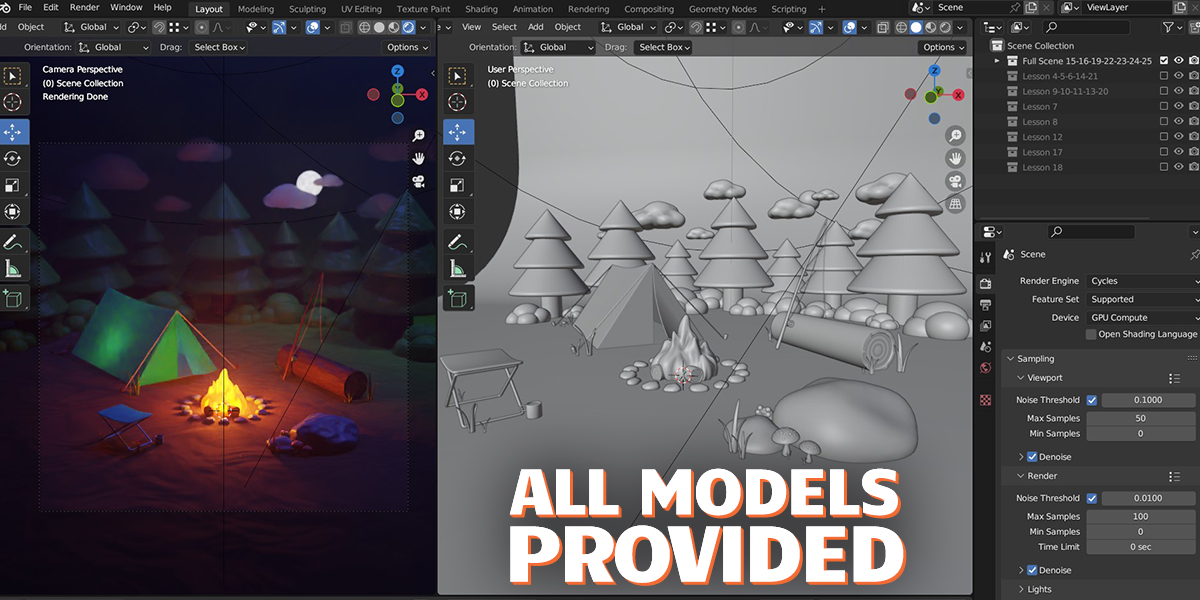The width and height of the screenshot is (1200, 600).
Task: Open the Render Engine dropdown showing Cycles
Action: pyautogui.click(x=1143, y=281)
